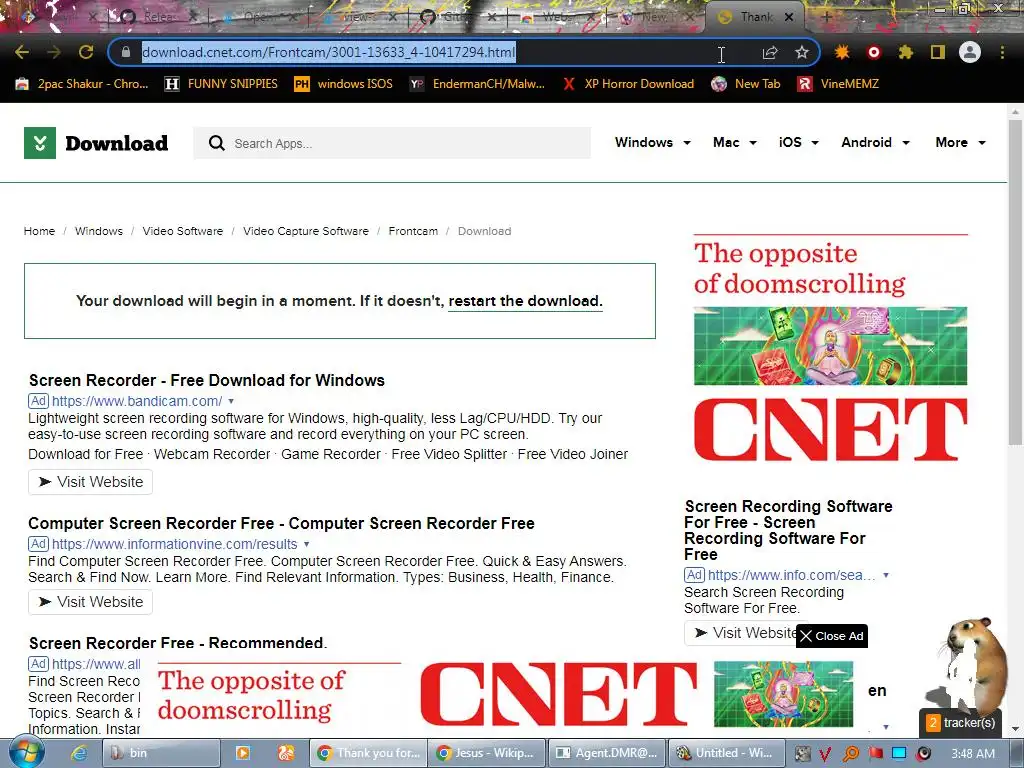Click the search magnifier icon
This screenshot has height=768, width=1024.
[x=217, y=143]
